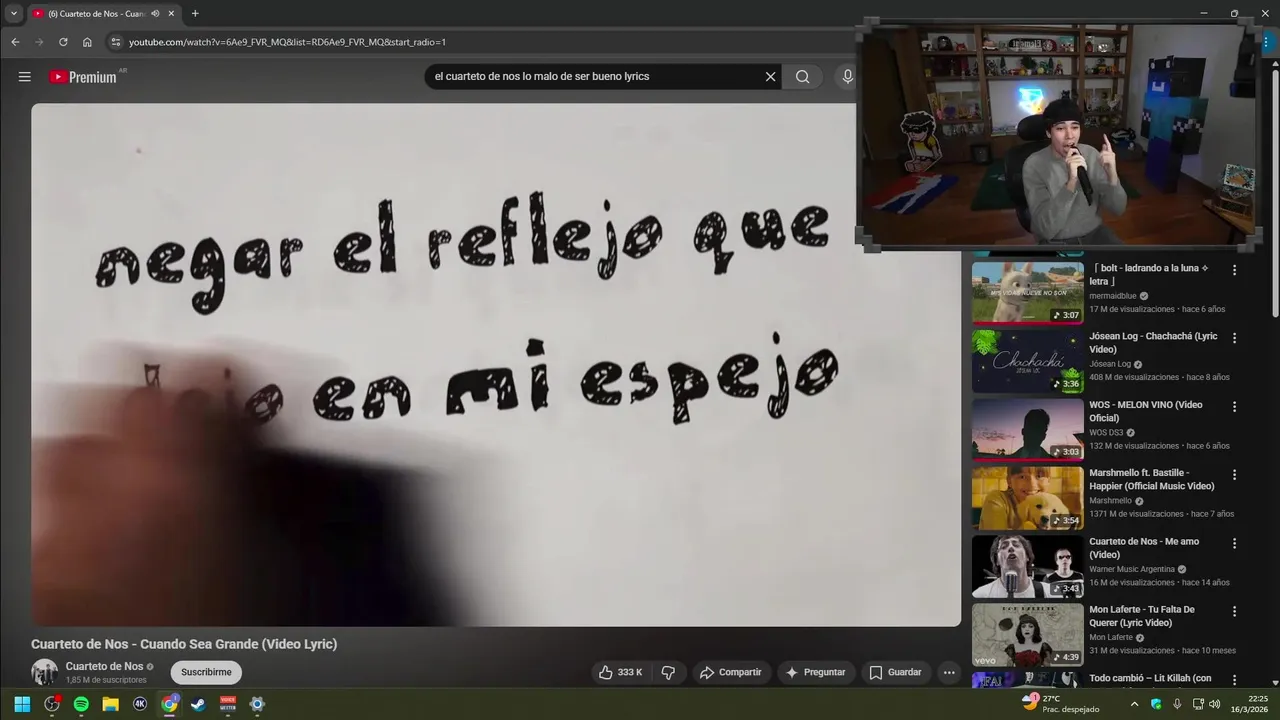Open Google Chrome from the taskbar

click(x=170, y=704)
